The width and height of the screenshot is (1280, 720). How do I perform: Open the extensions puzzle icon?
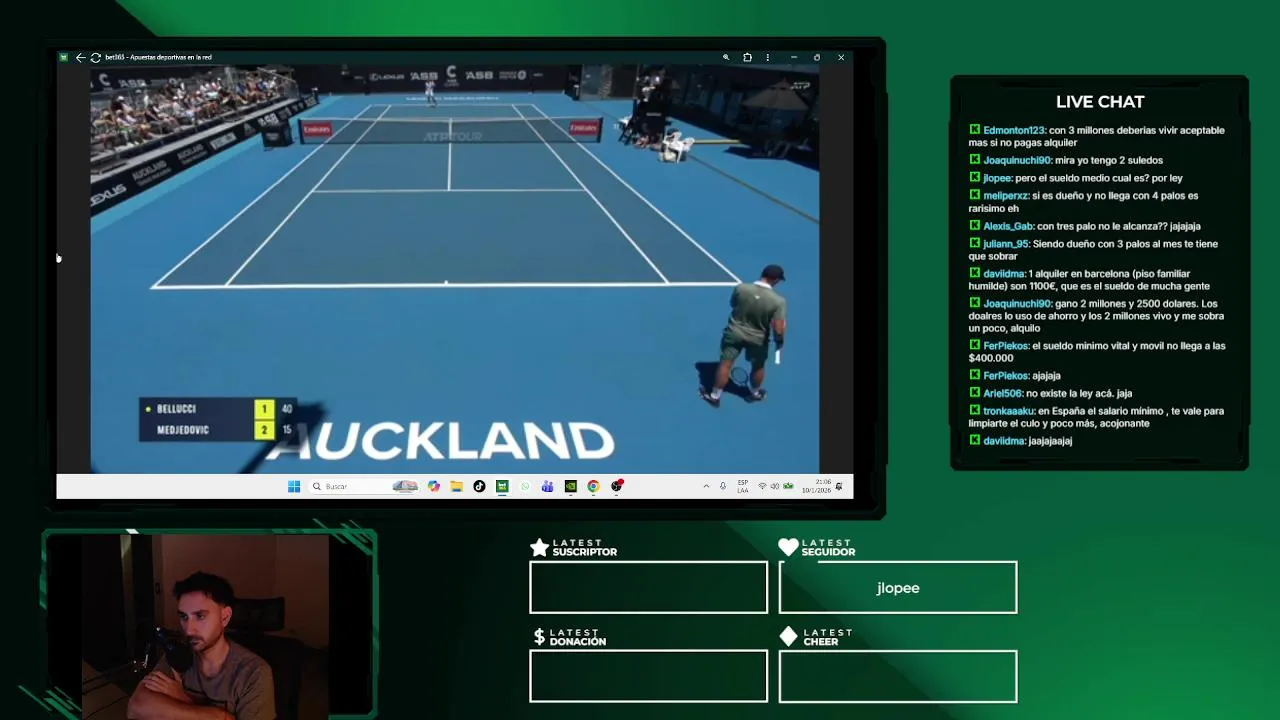click(747, 57)
